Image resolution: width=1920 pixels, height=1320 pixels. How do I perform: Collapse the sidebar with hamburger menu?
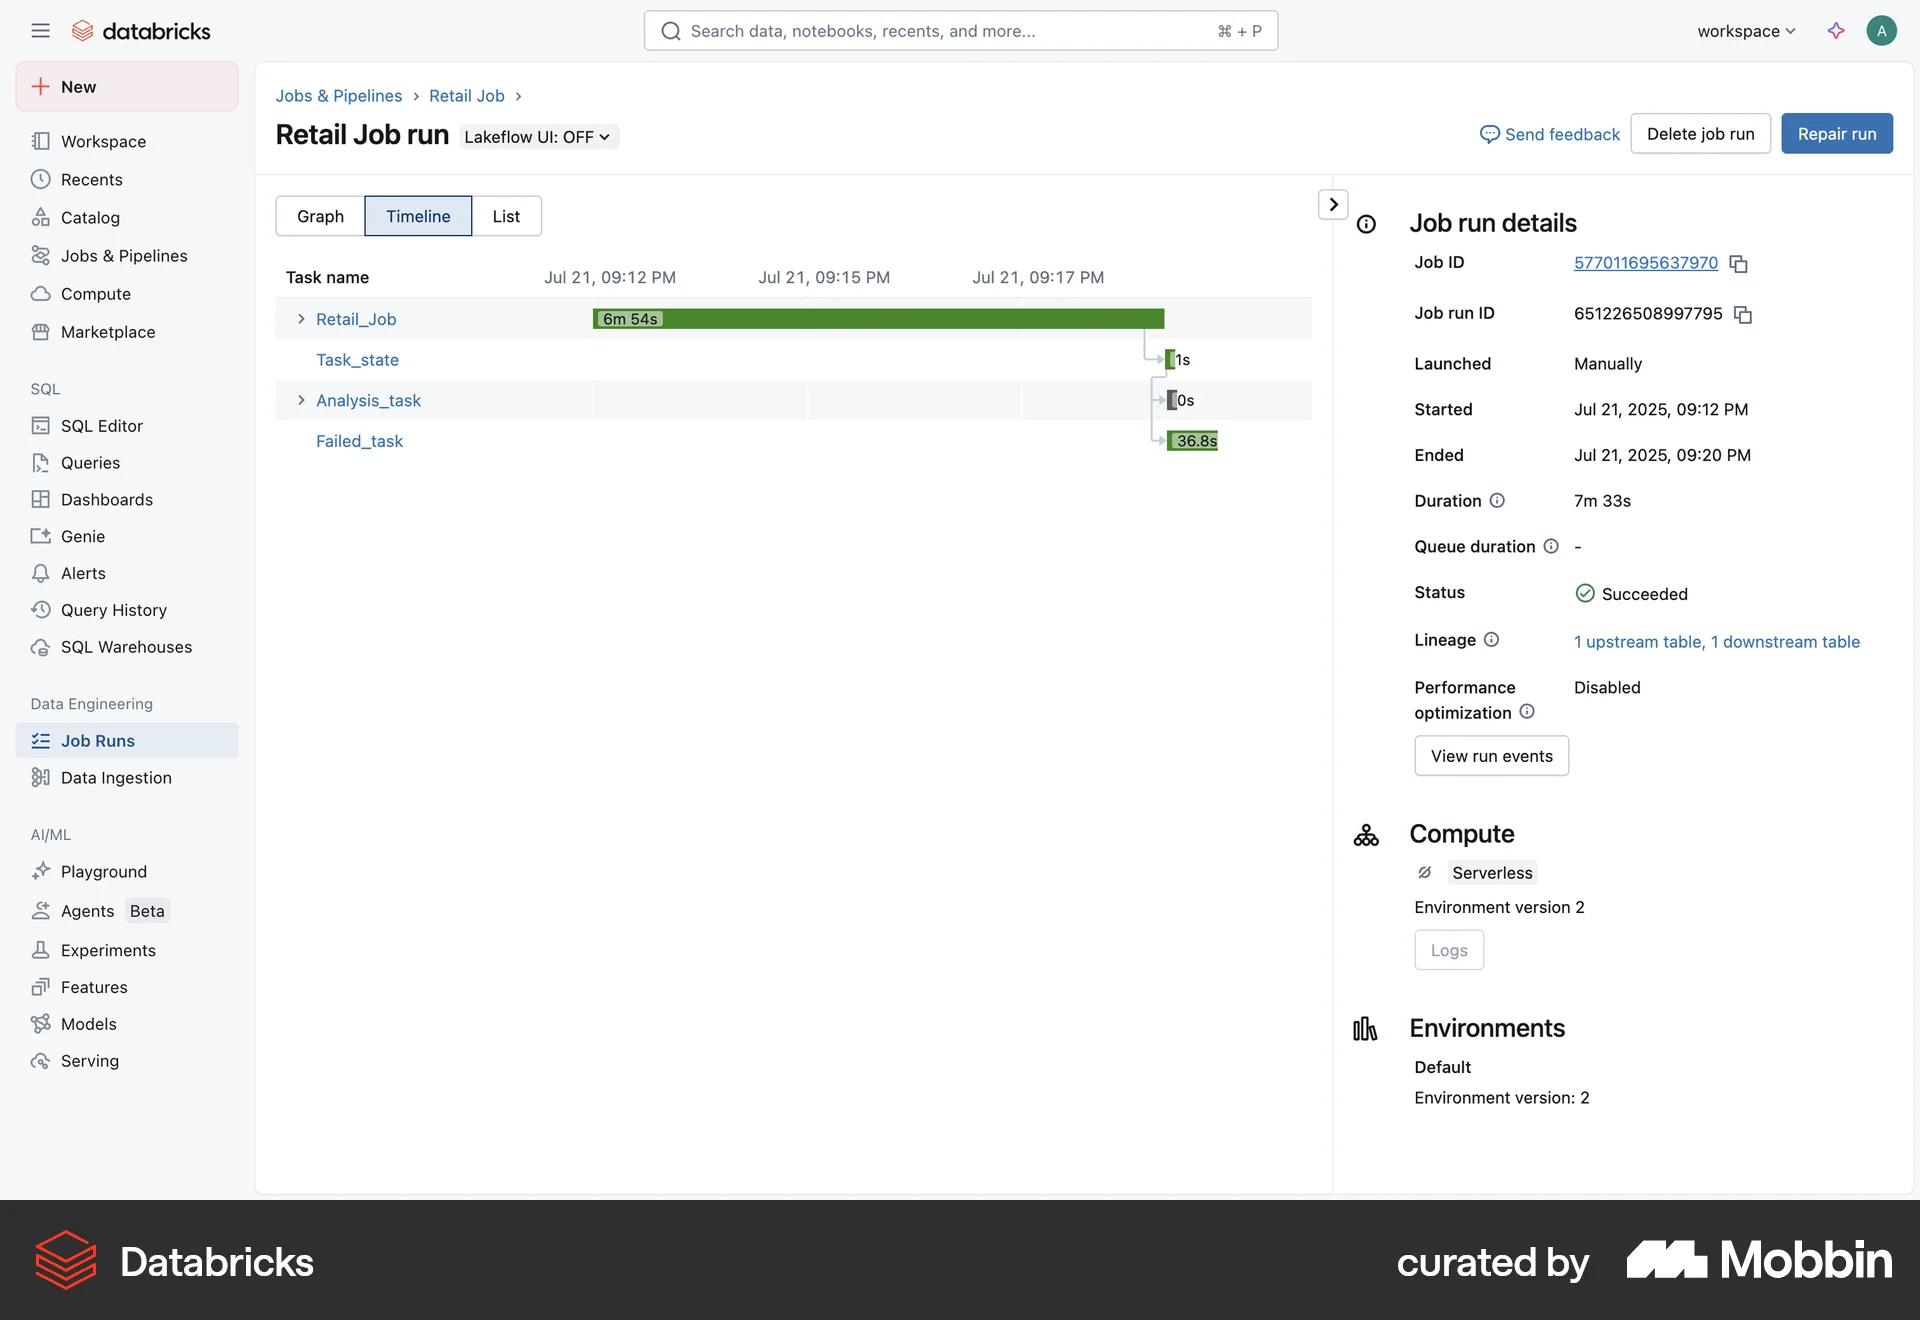[x=41, y=30]
